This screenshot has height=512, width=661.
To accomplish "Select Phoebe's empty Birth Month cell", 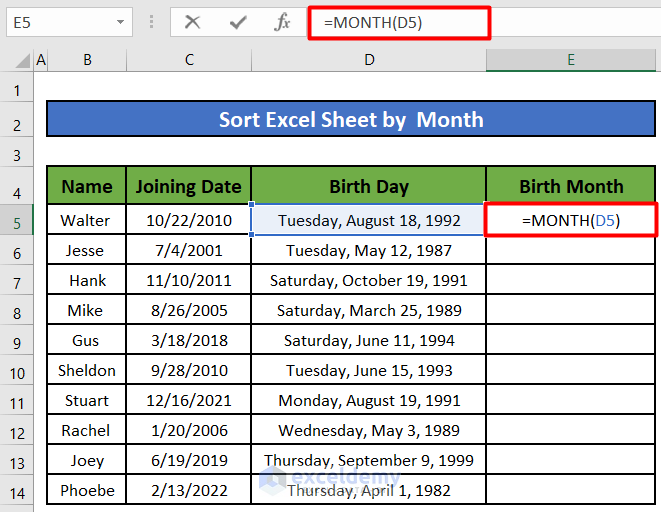I will (x=571, y=491).
